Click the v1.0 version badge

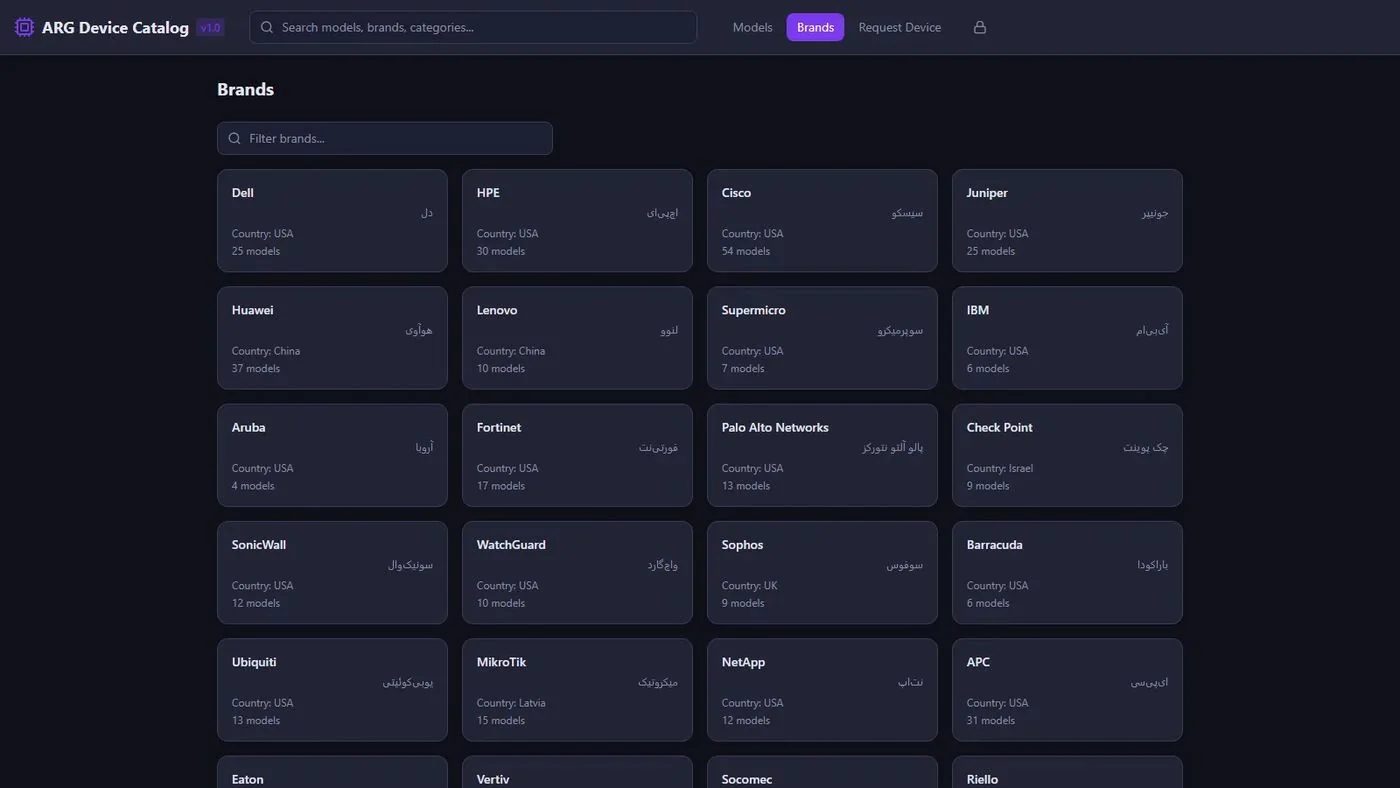pyautogui.click(x=210, y=28)
